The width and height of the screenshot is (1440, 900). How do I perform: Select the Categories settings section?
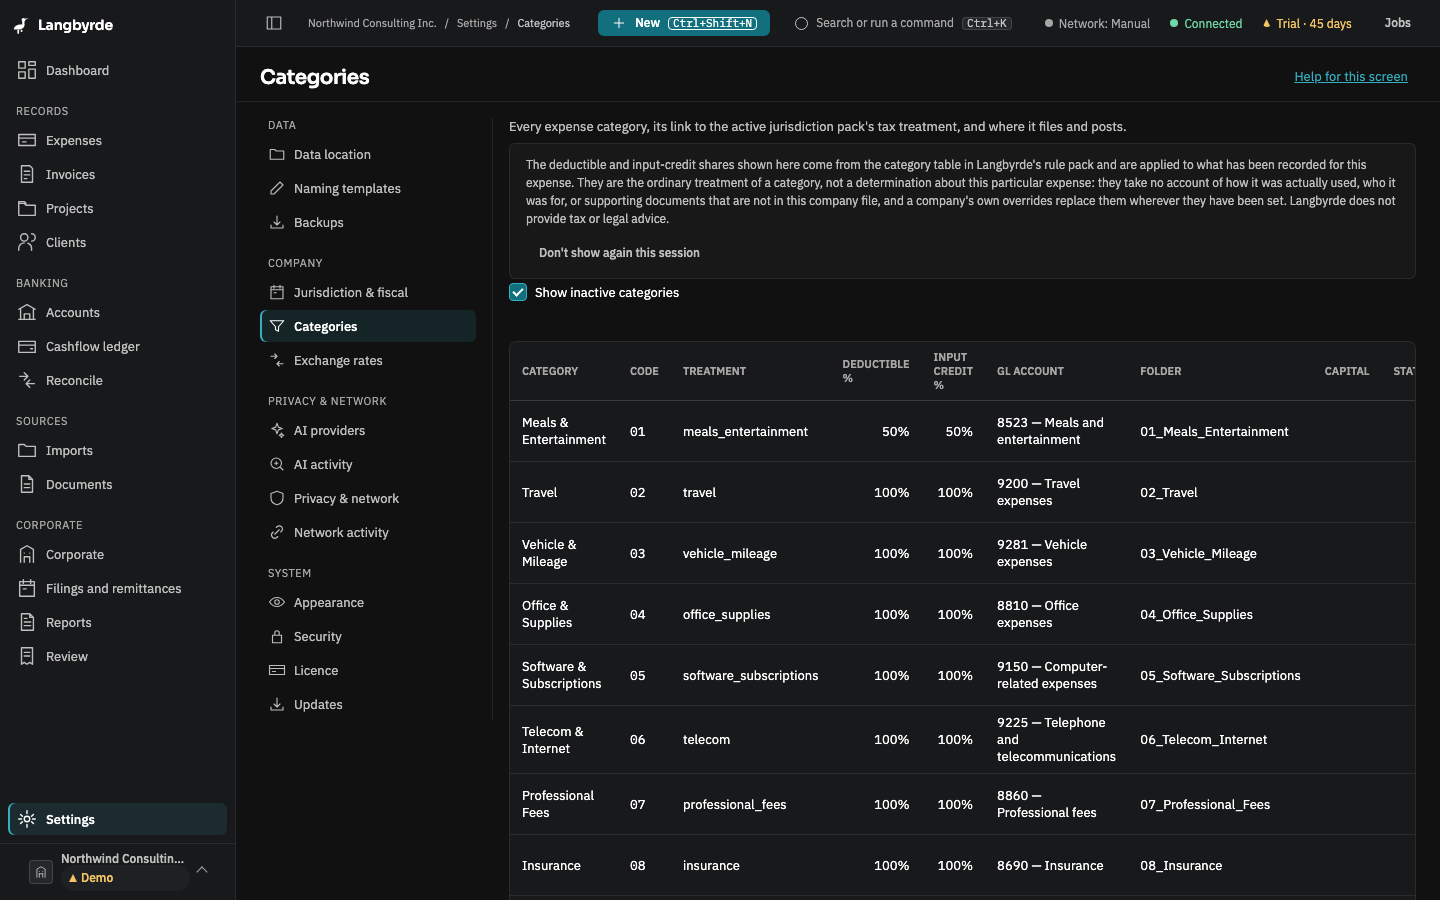point(368,326)
